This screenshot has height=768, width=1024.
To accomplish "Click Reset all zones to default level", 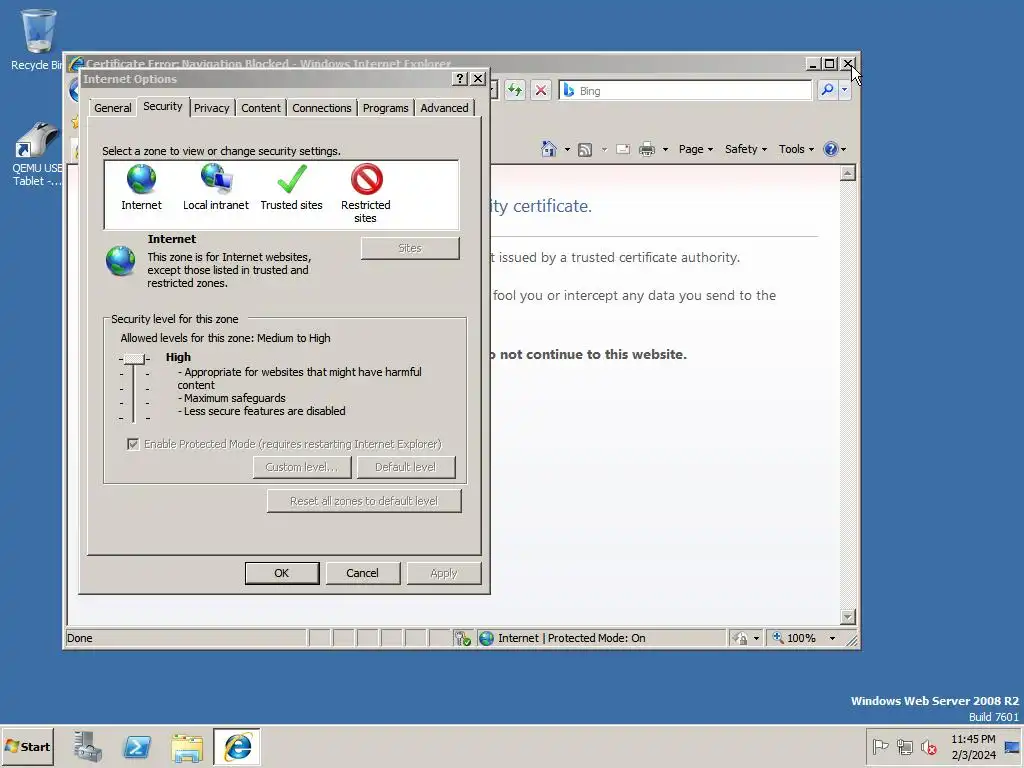I will point(364,501).
